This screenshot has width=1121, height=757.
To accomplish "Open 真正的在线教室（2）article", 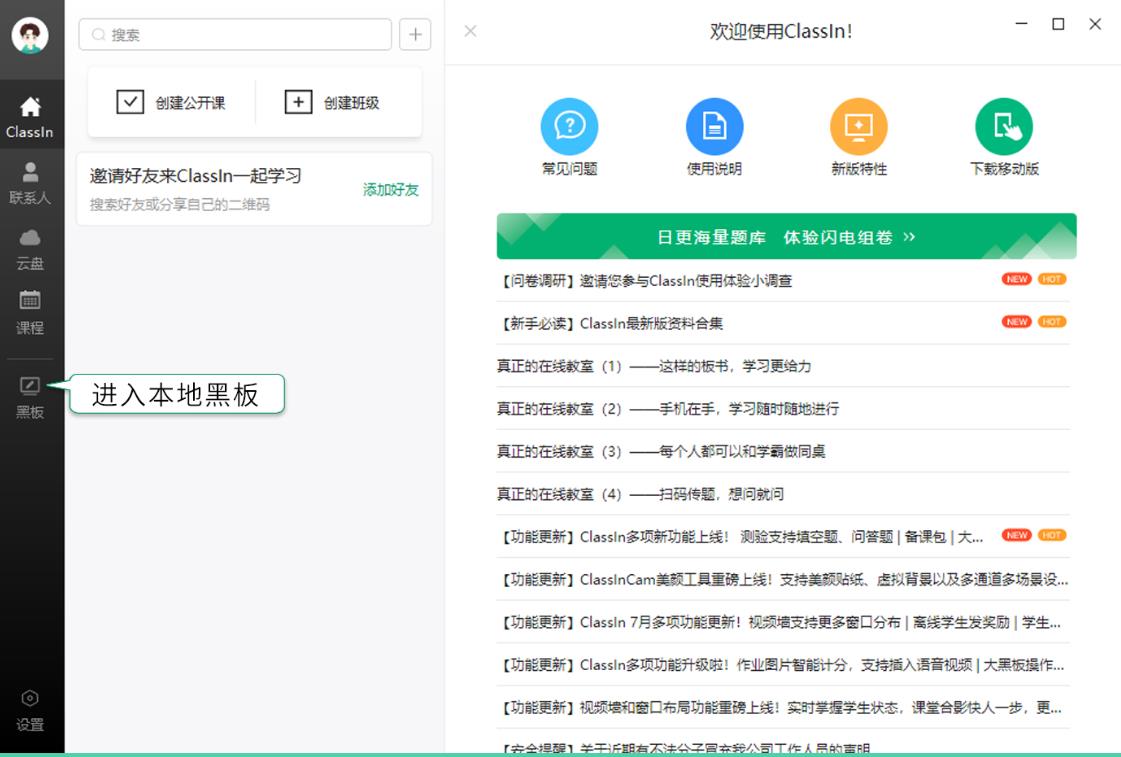I will tap(783, 409).
